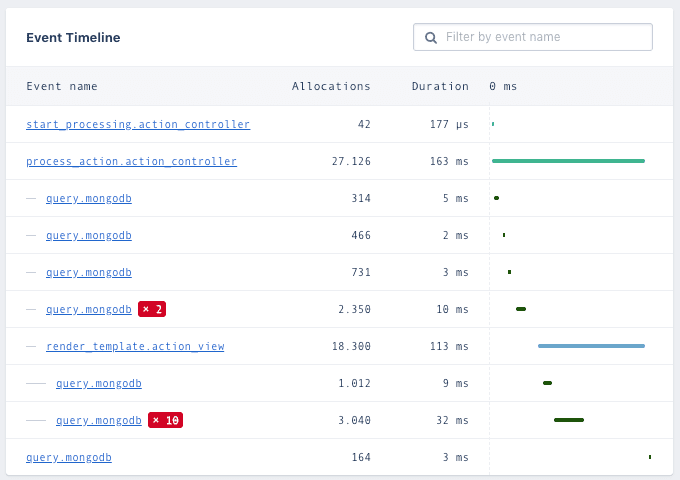
Task: Open the query.mongodb link with 466 allocations
Action: click(x=89, y=235)
